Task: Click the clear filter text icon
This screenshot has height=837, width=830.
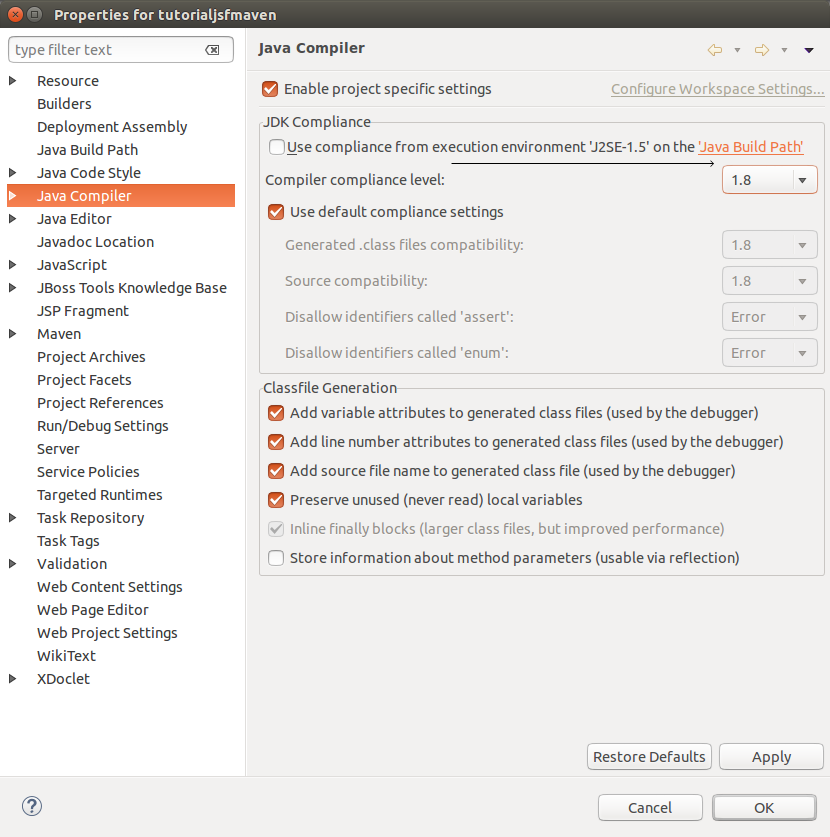Action: click(x=213, y=49)
